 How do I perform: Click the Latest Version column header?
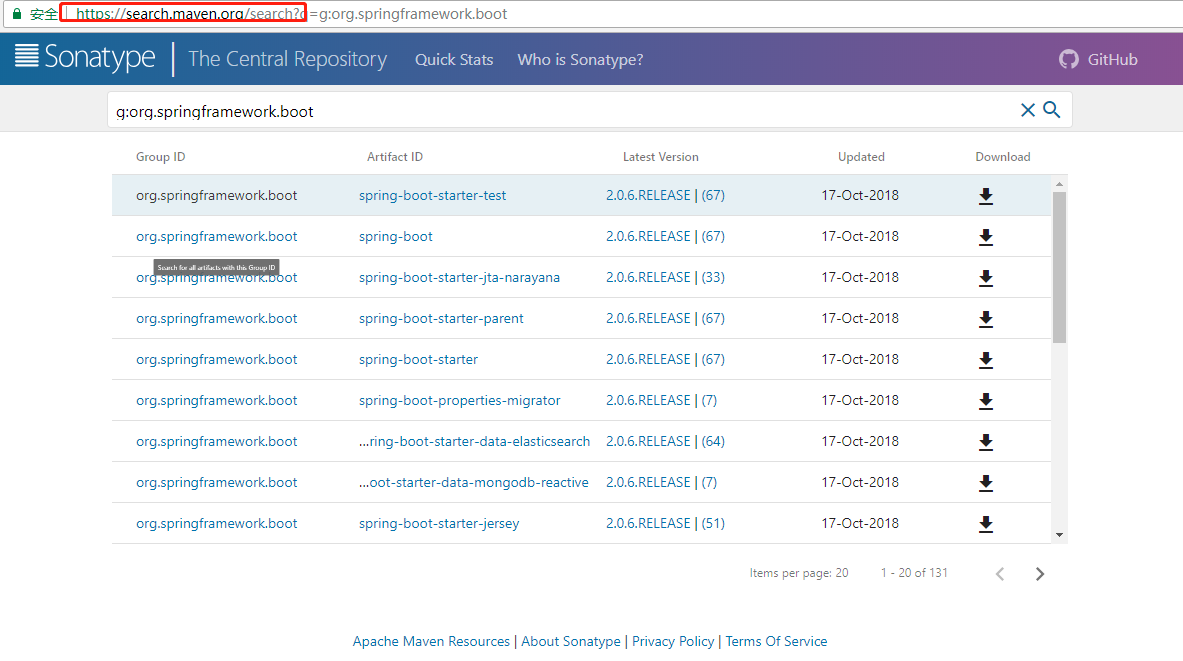point(660,157)
